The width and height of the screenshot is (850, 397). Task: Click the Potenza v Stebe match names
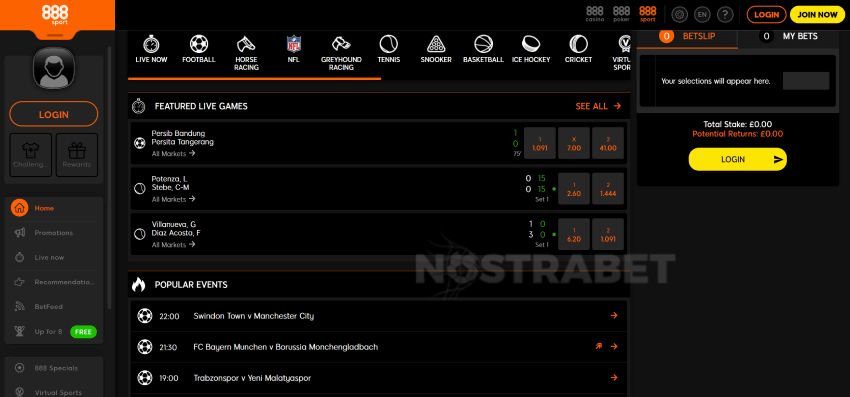click(x=170, y=183)
